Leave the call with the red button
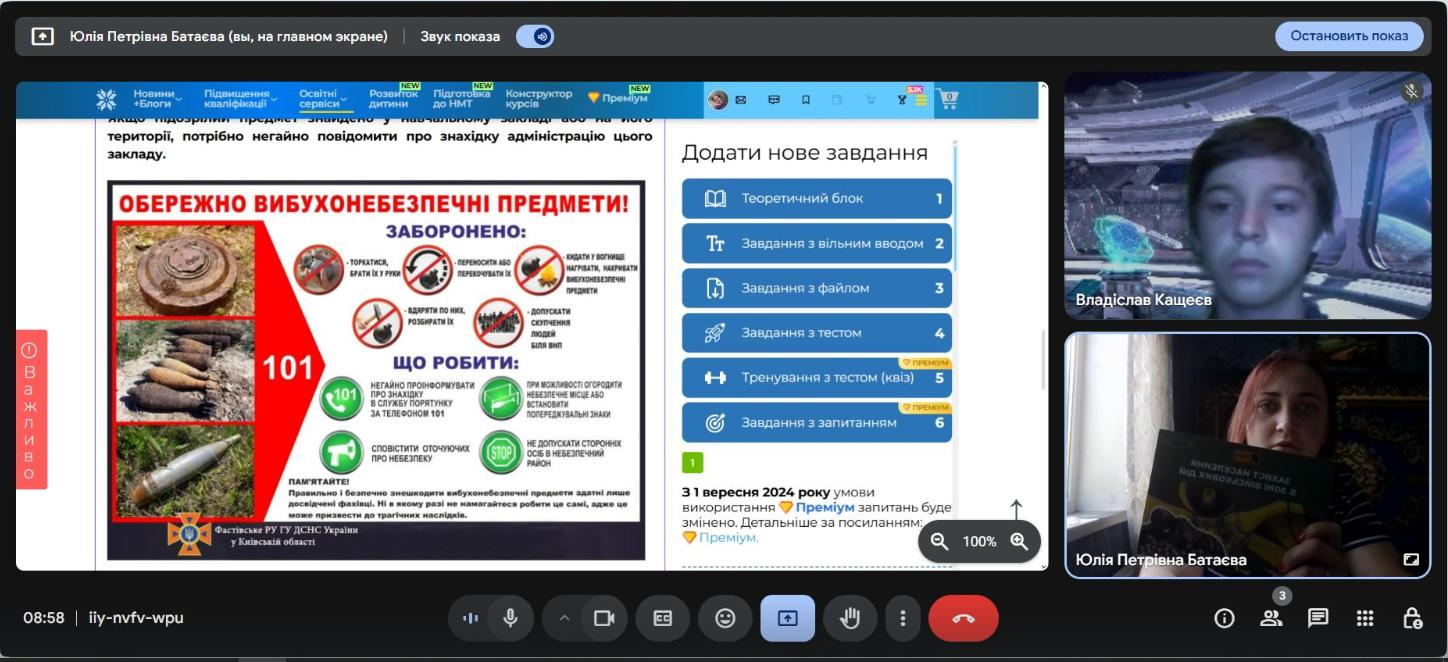This screenshot has height=662, width=1448. [x=963, y=618]
